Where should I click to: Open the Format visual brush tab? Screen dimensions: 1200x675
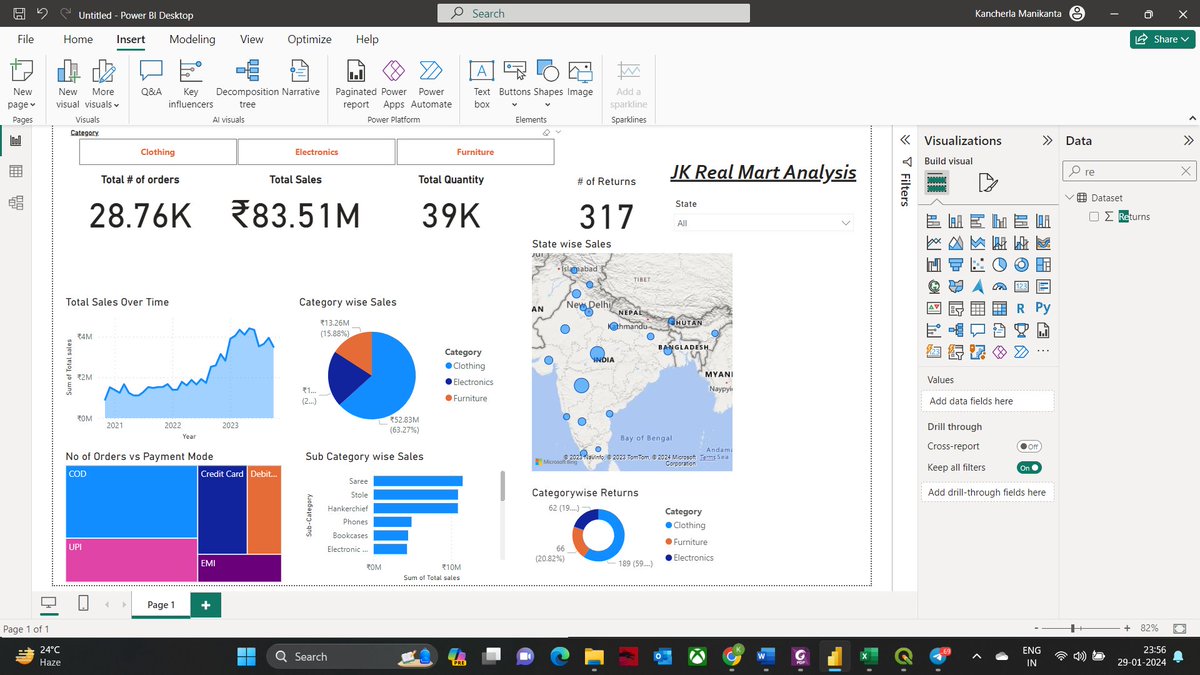tap(987, 182)
